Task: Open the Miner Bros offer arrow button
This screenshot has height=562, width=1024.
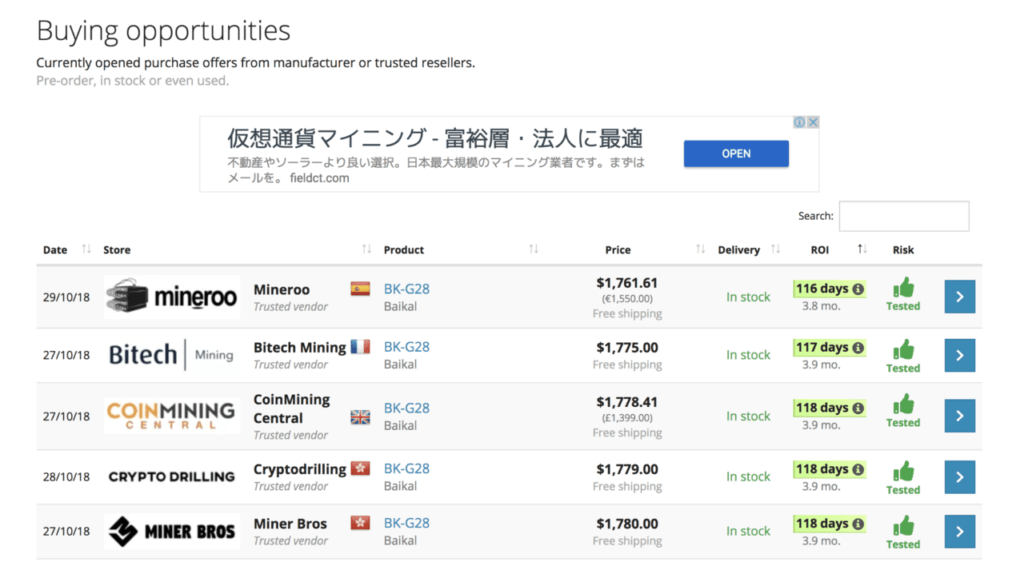Action: [959, 531]
